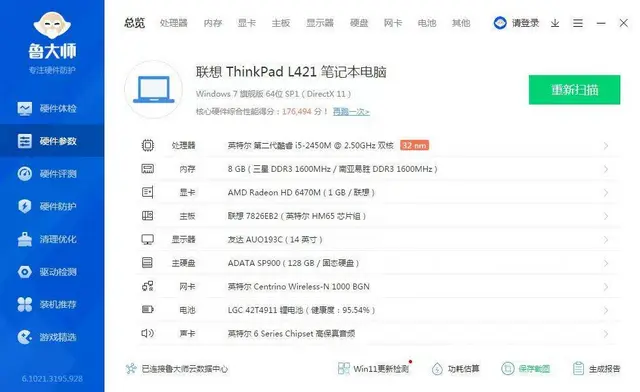Click the laptop computer icon
This screenshot has height=392, width=640.
(x=153, y=89)
